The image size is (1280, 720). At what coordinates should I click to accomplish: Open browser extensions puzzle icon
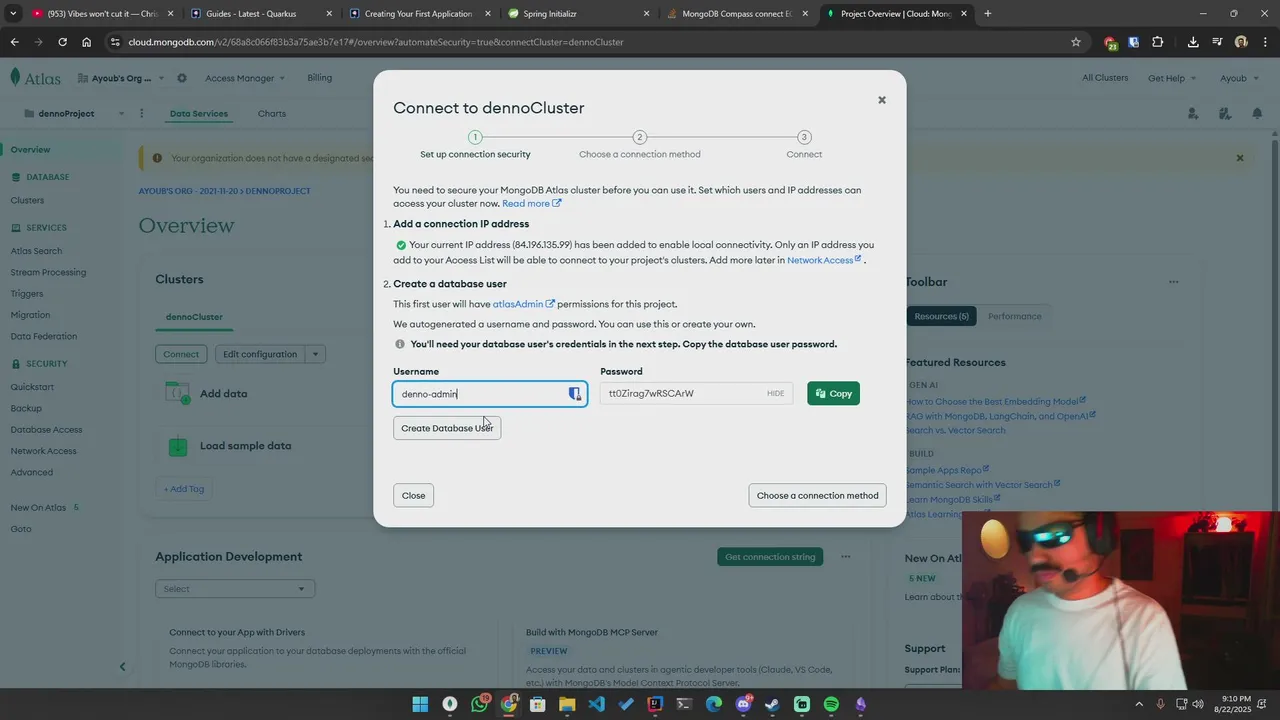pos(1158,42)
